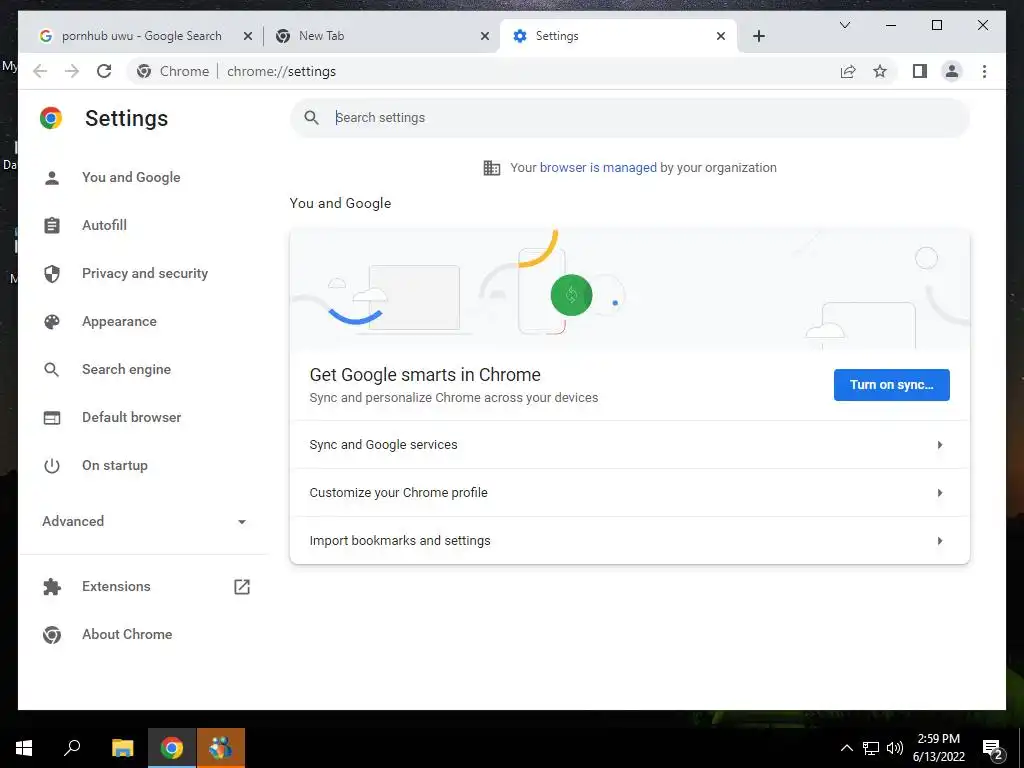Screen dimensions: 1024x768
Task: Open Sync and Google services row
Action: 630,445
